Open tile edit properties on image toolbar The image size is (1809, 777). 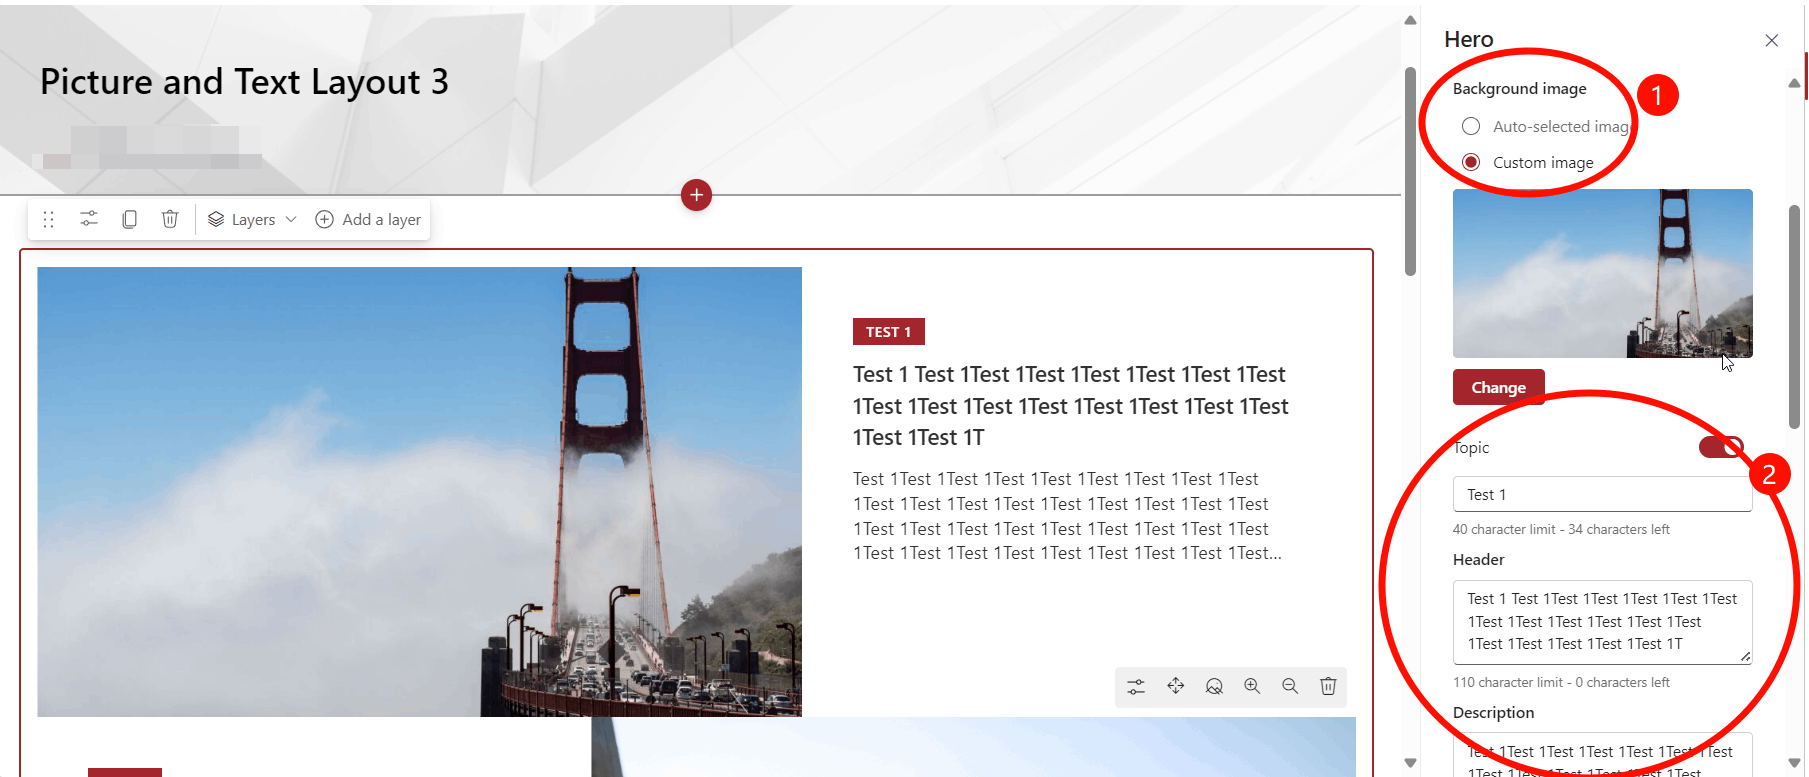click(x=1136, y=686)
